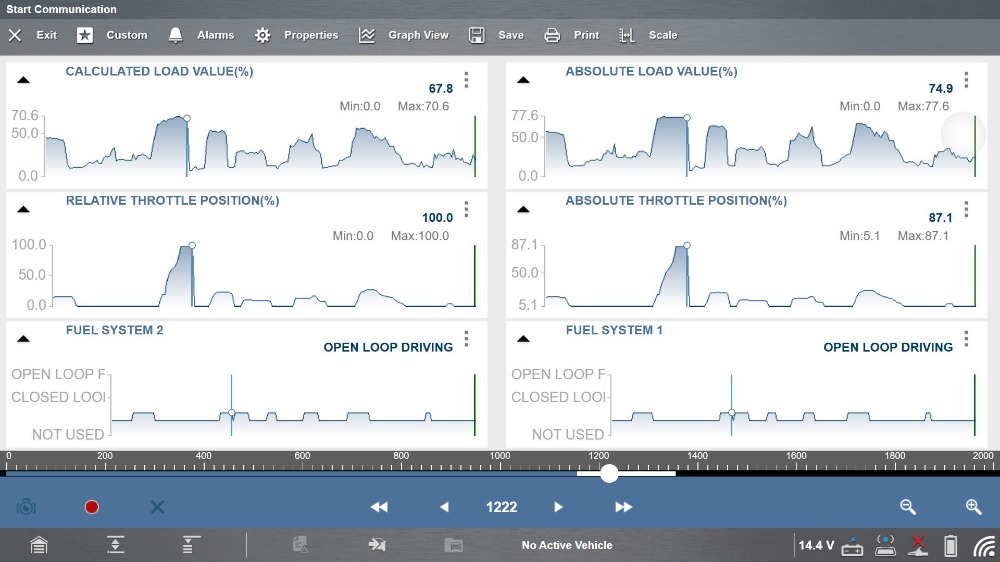Click the zoom in magnifier icon
Viewport: 1000px width, 562px height.
973,507
